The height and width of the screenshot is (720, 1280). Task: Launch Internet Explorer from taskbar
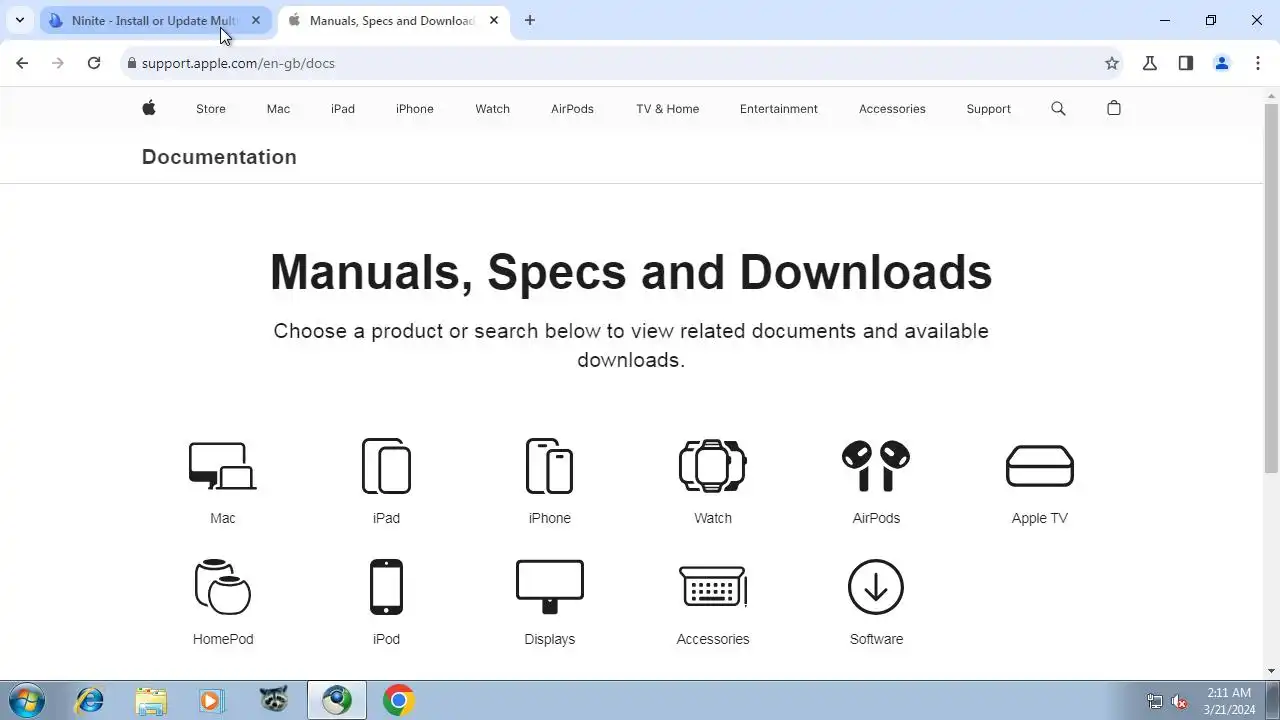pos(90,700)
